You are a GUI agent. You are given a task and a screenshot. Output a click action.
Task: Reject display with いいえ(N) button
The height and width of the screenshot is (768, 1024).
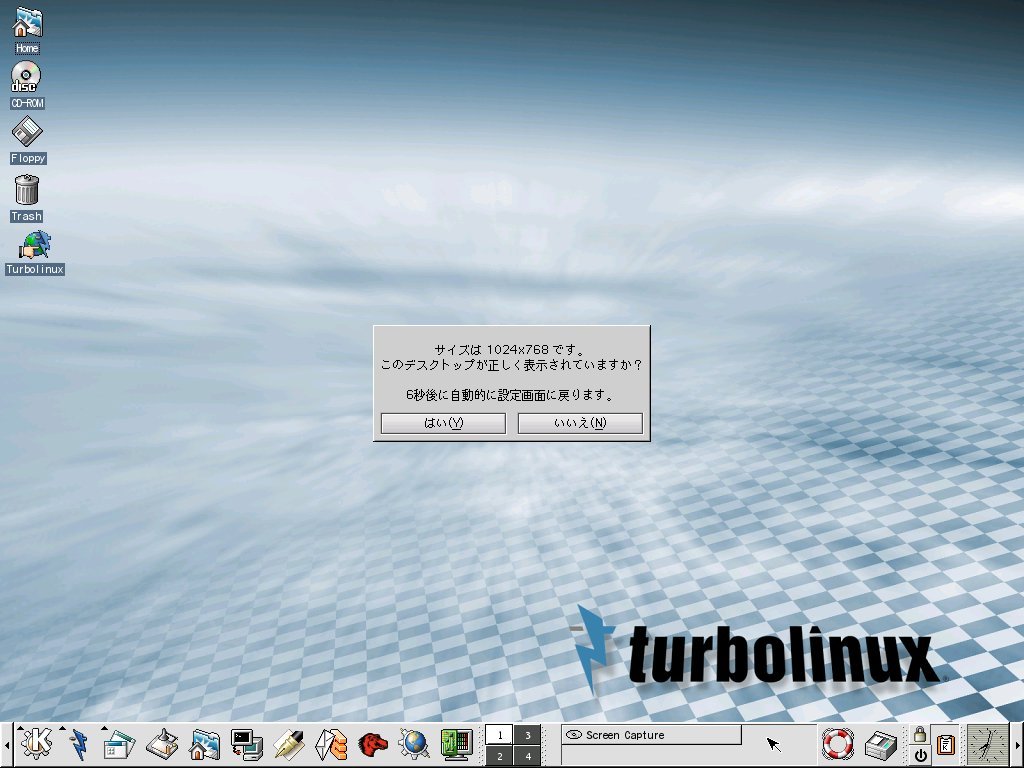[580, 423]
